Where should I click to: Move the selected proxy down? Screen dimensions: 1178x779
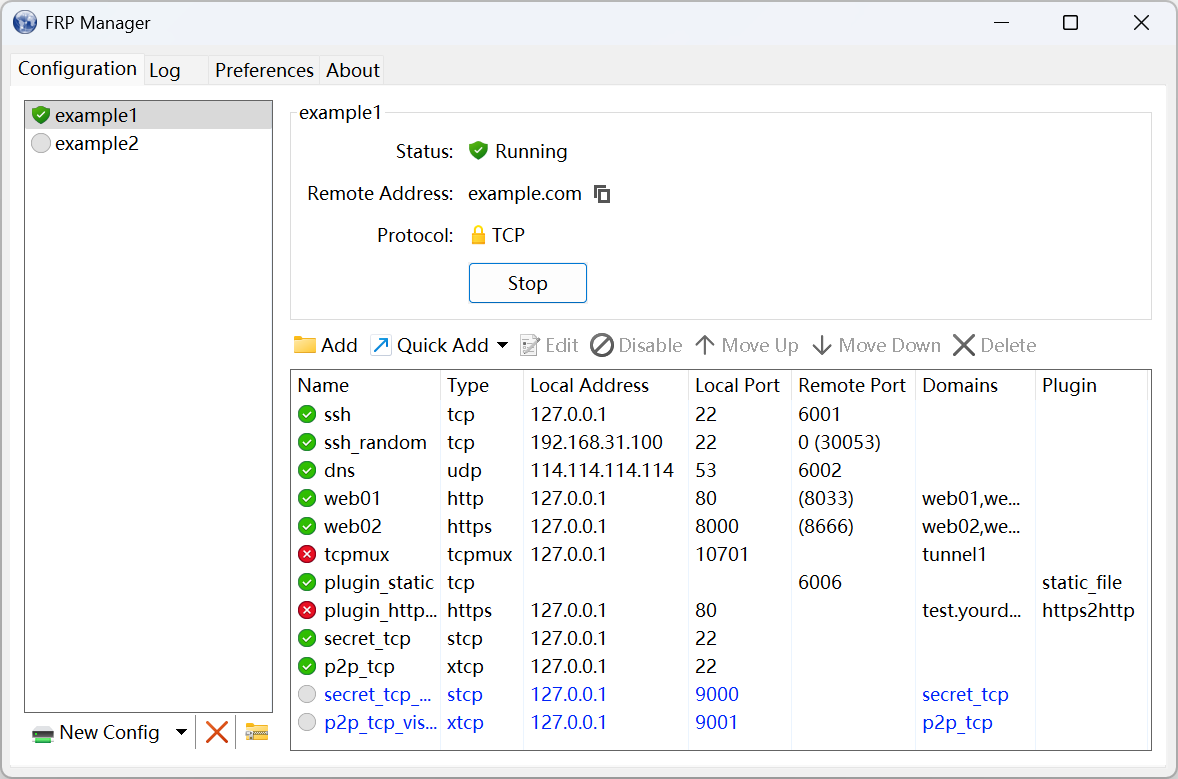pos(822,345)
